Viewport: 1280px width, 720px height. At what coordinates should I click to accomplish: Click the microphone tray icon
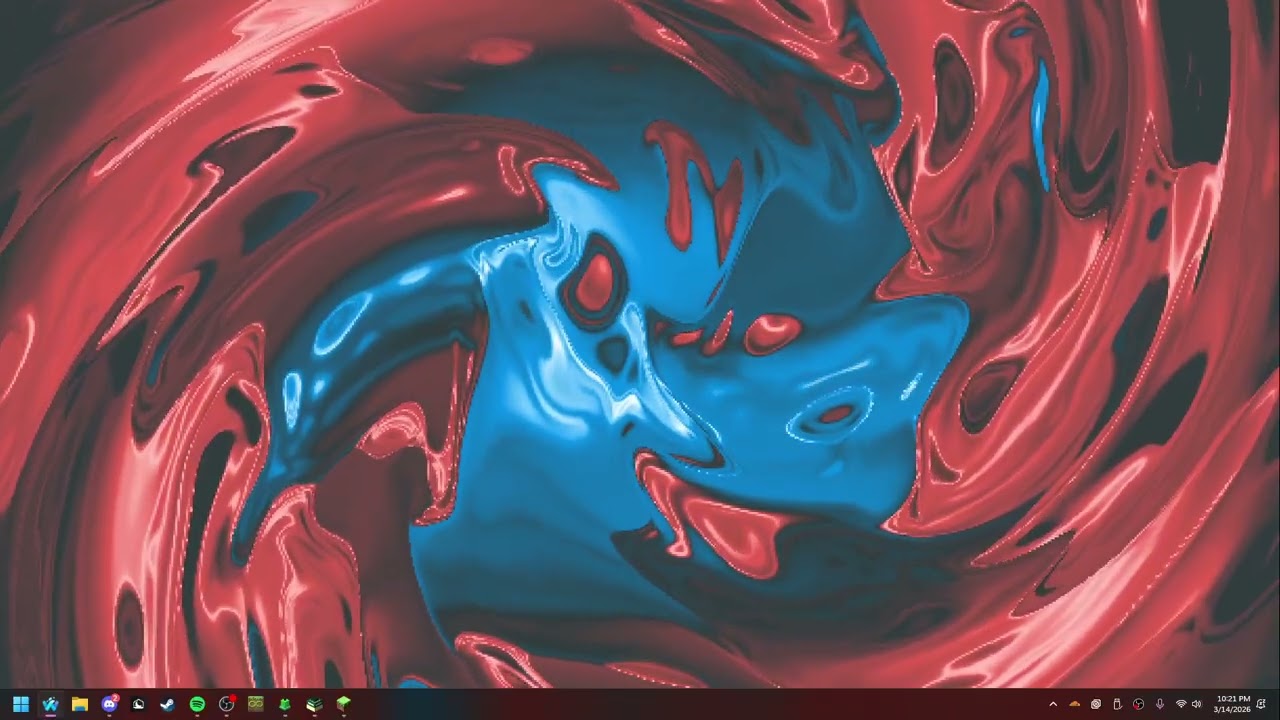(1159, 704)
